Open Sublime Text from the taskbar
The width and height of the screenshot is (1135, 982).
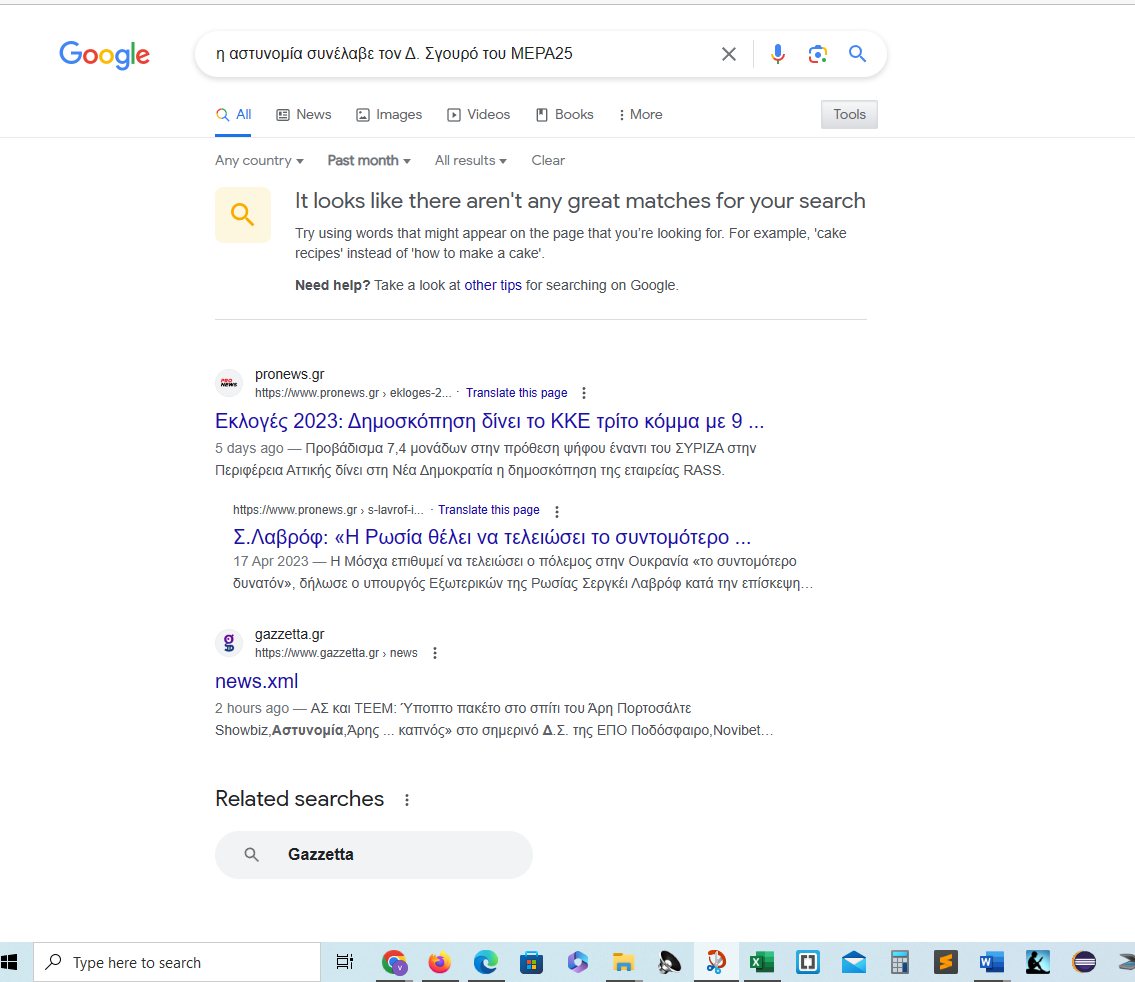(x=946, y=962)
